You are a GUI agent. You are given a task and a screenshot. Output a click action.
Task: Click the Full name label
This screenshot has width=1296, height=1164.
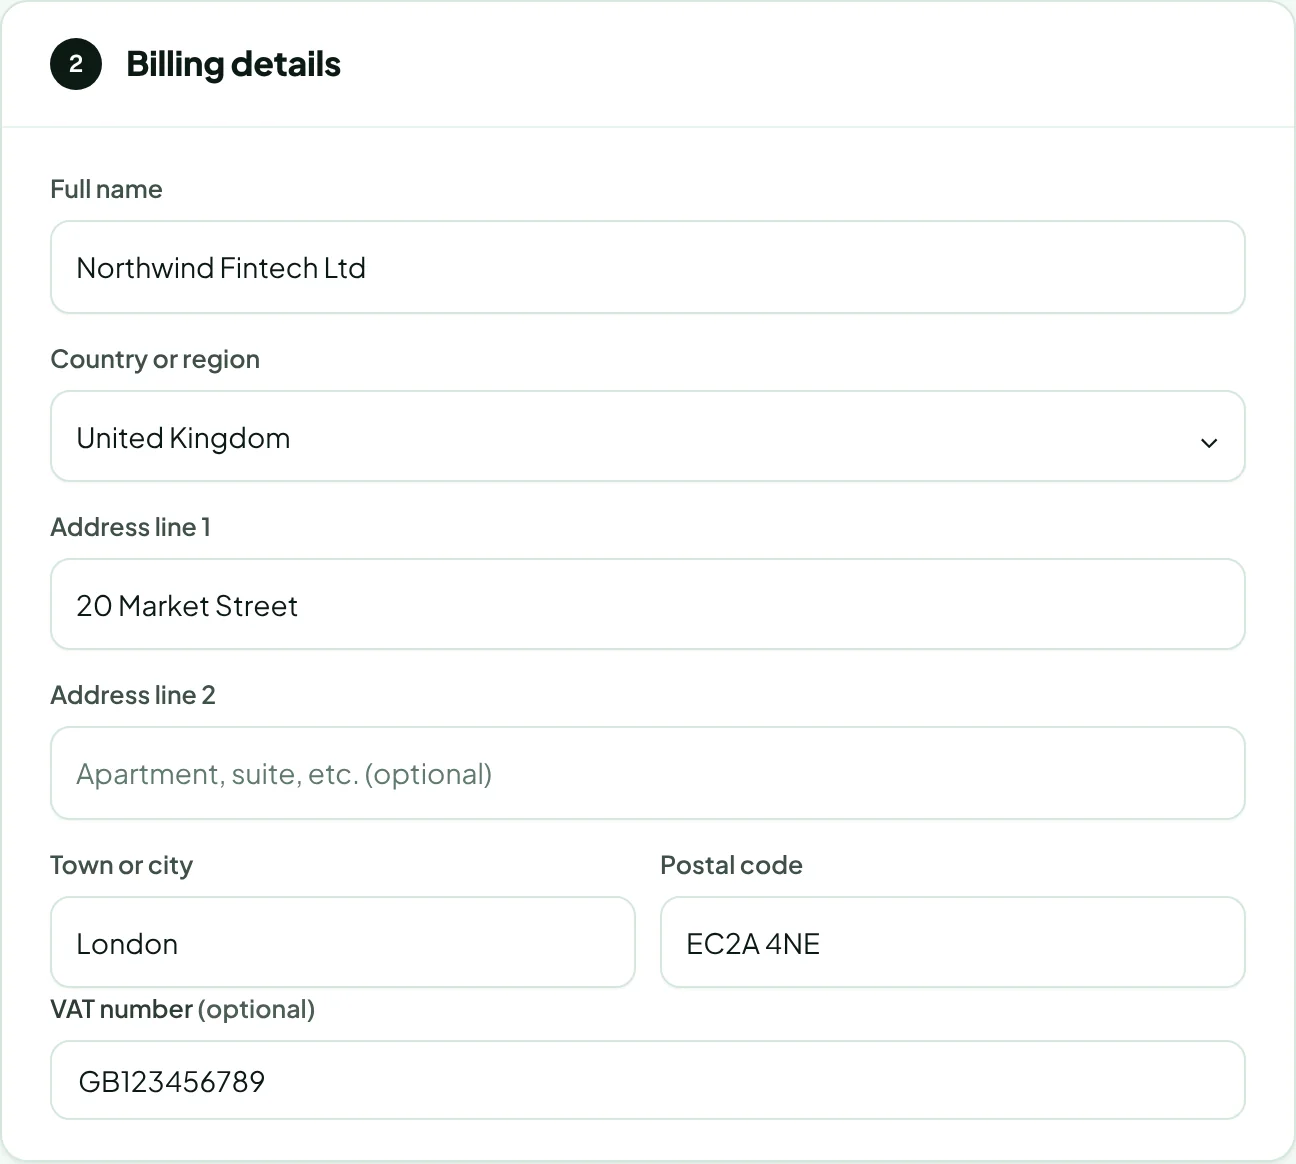106,189
